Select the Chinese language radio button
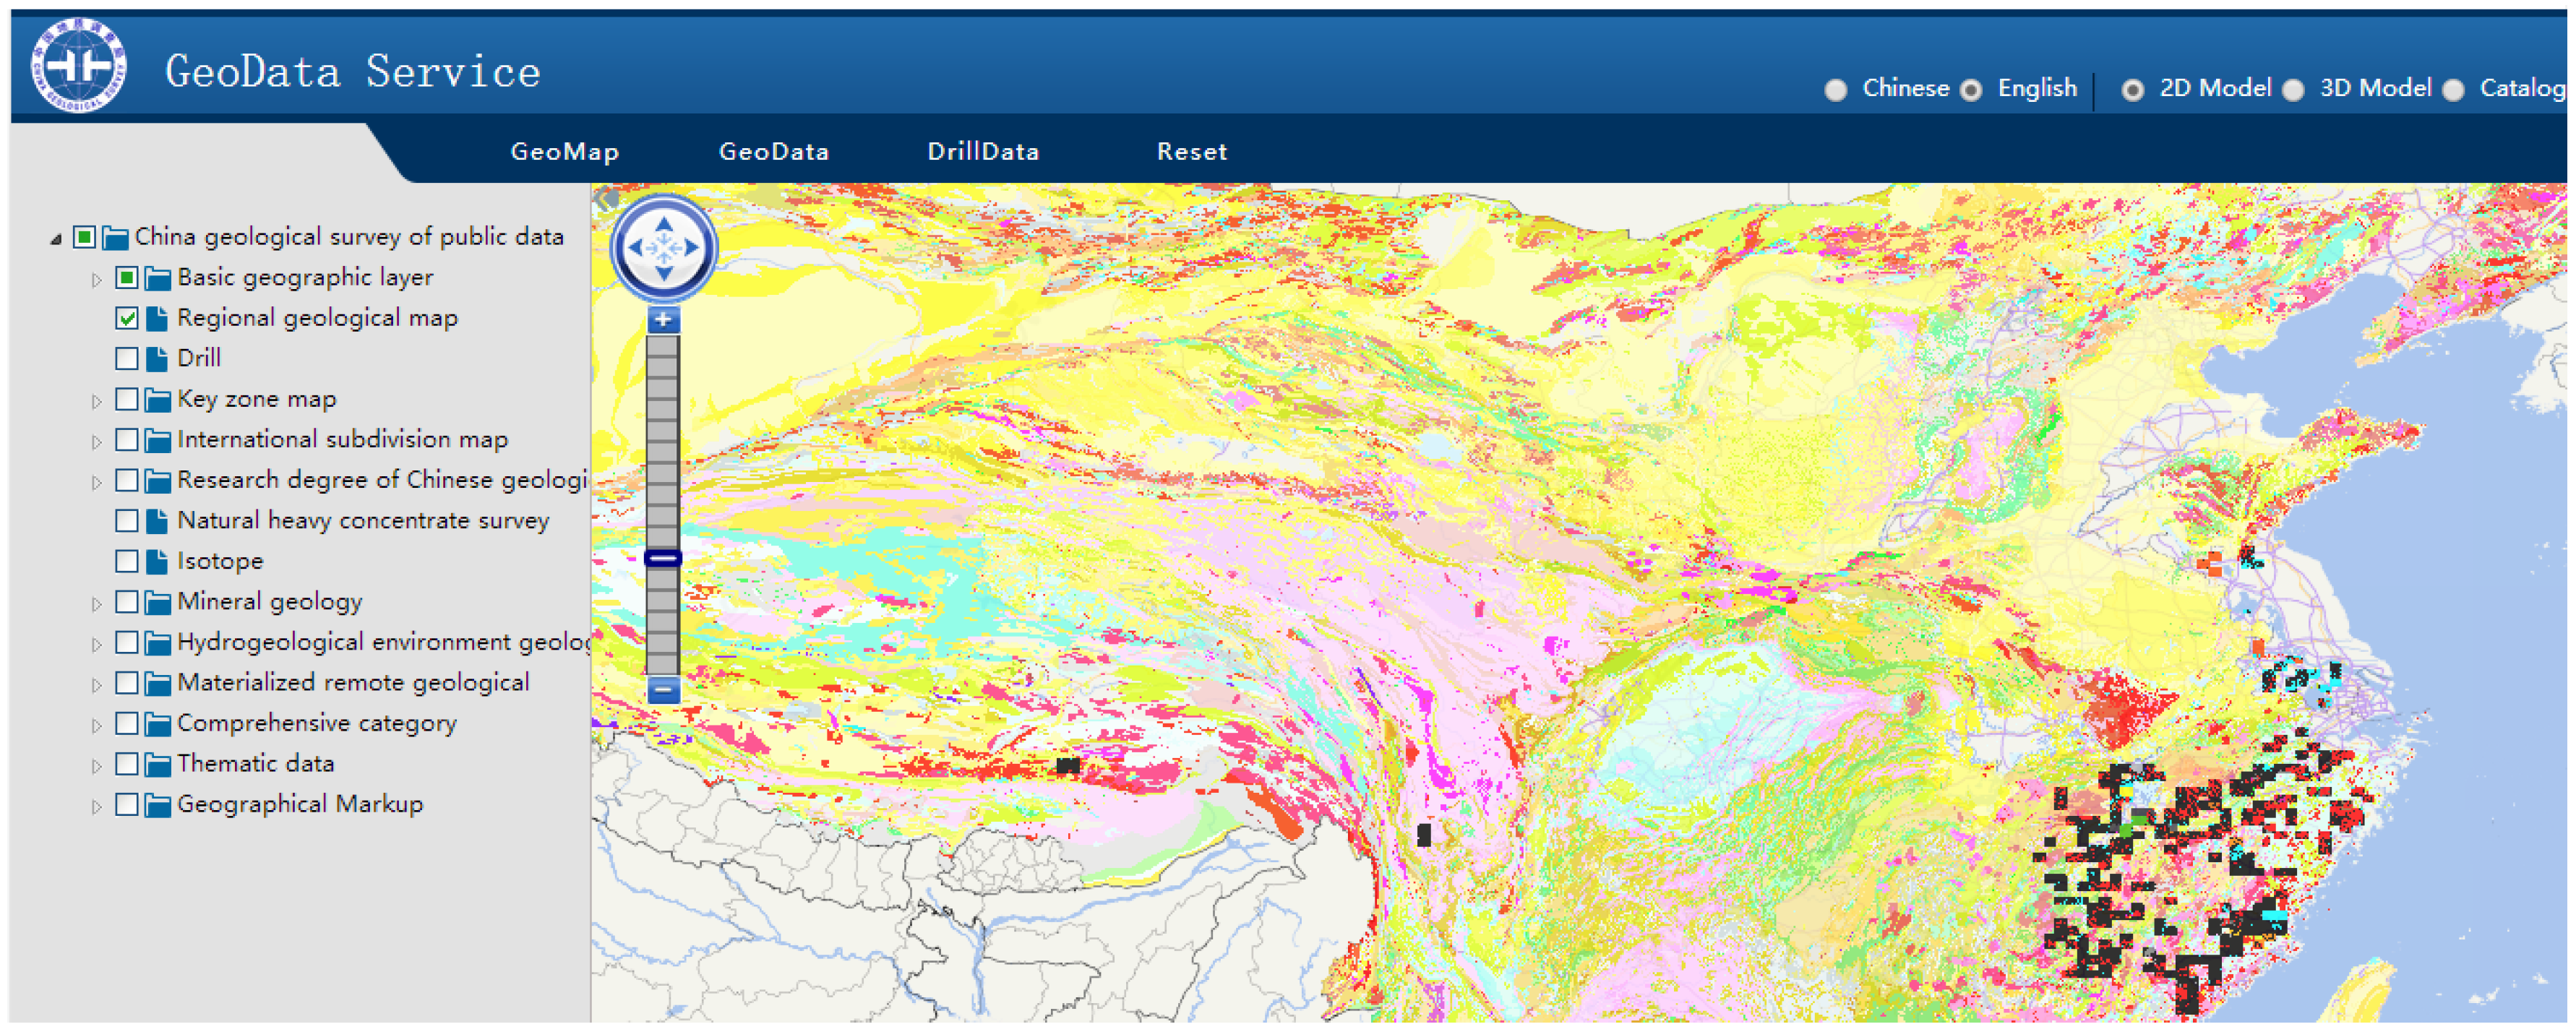This screenshot has width=2576, height=1032. coord(1835,90)
